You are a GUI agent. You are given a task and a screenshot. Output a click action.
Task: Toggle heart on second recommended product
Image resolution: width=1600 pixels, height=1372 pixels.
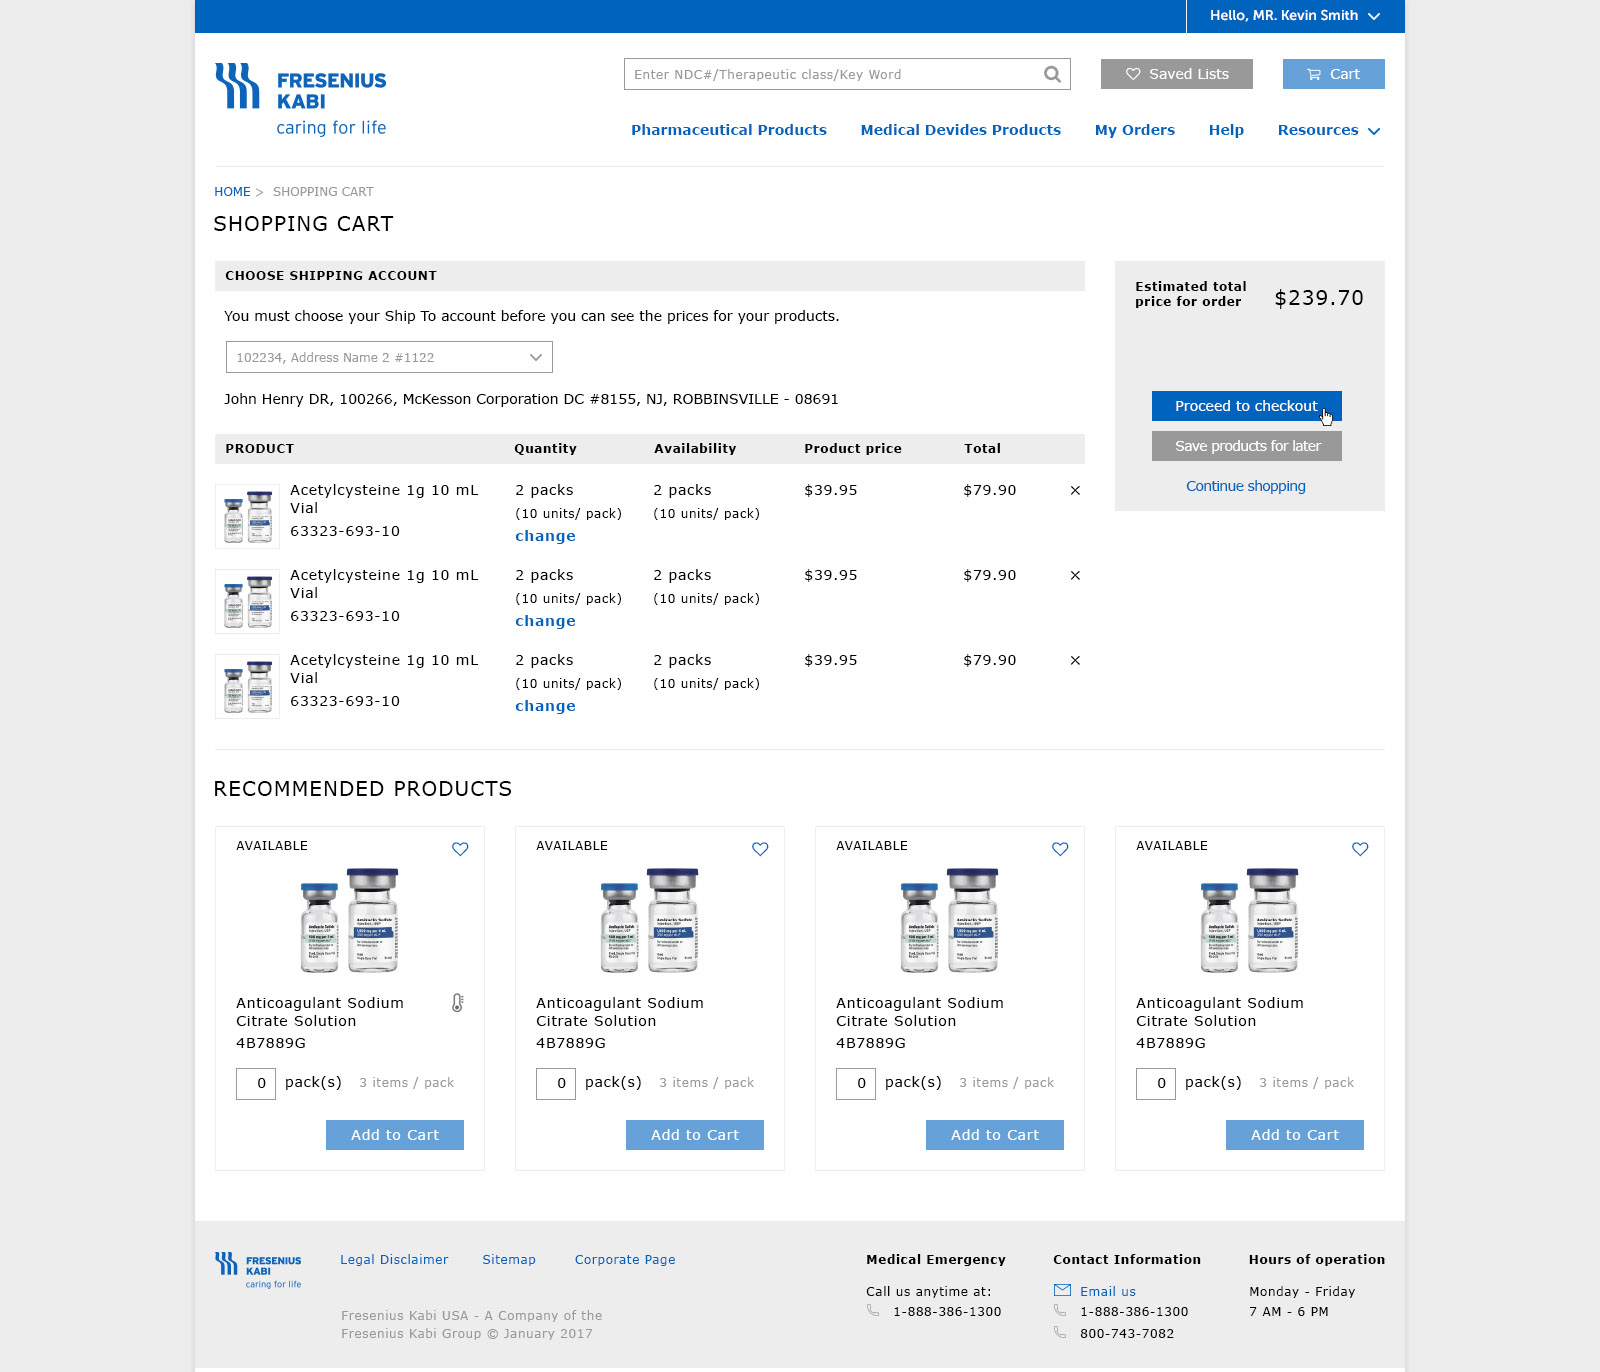point(760,849)
